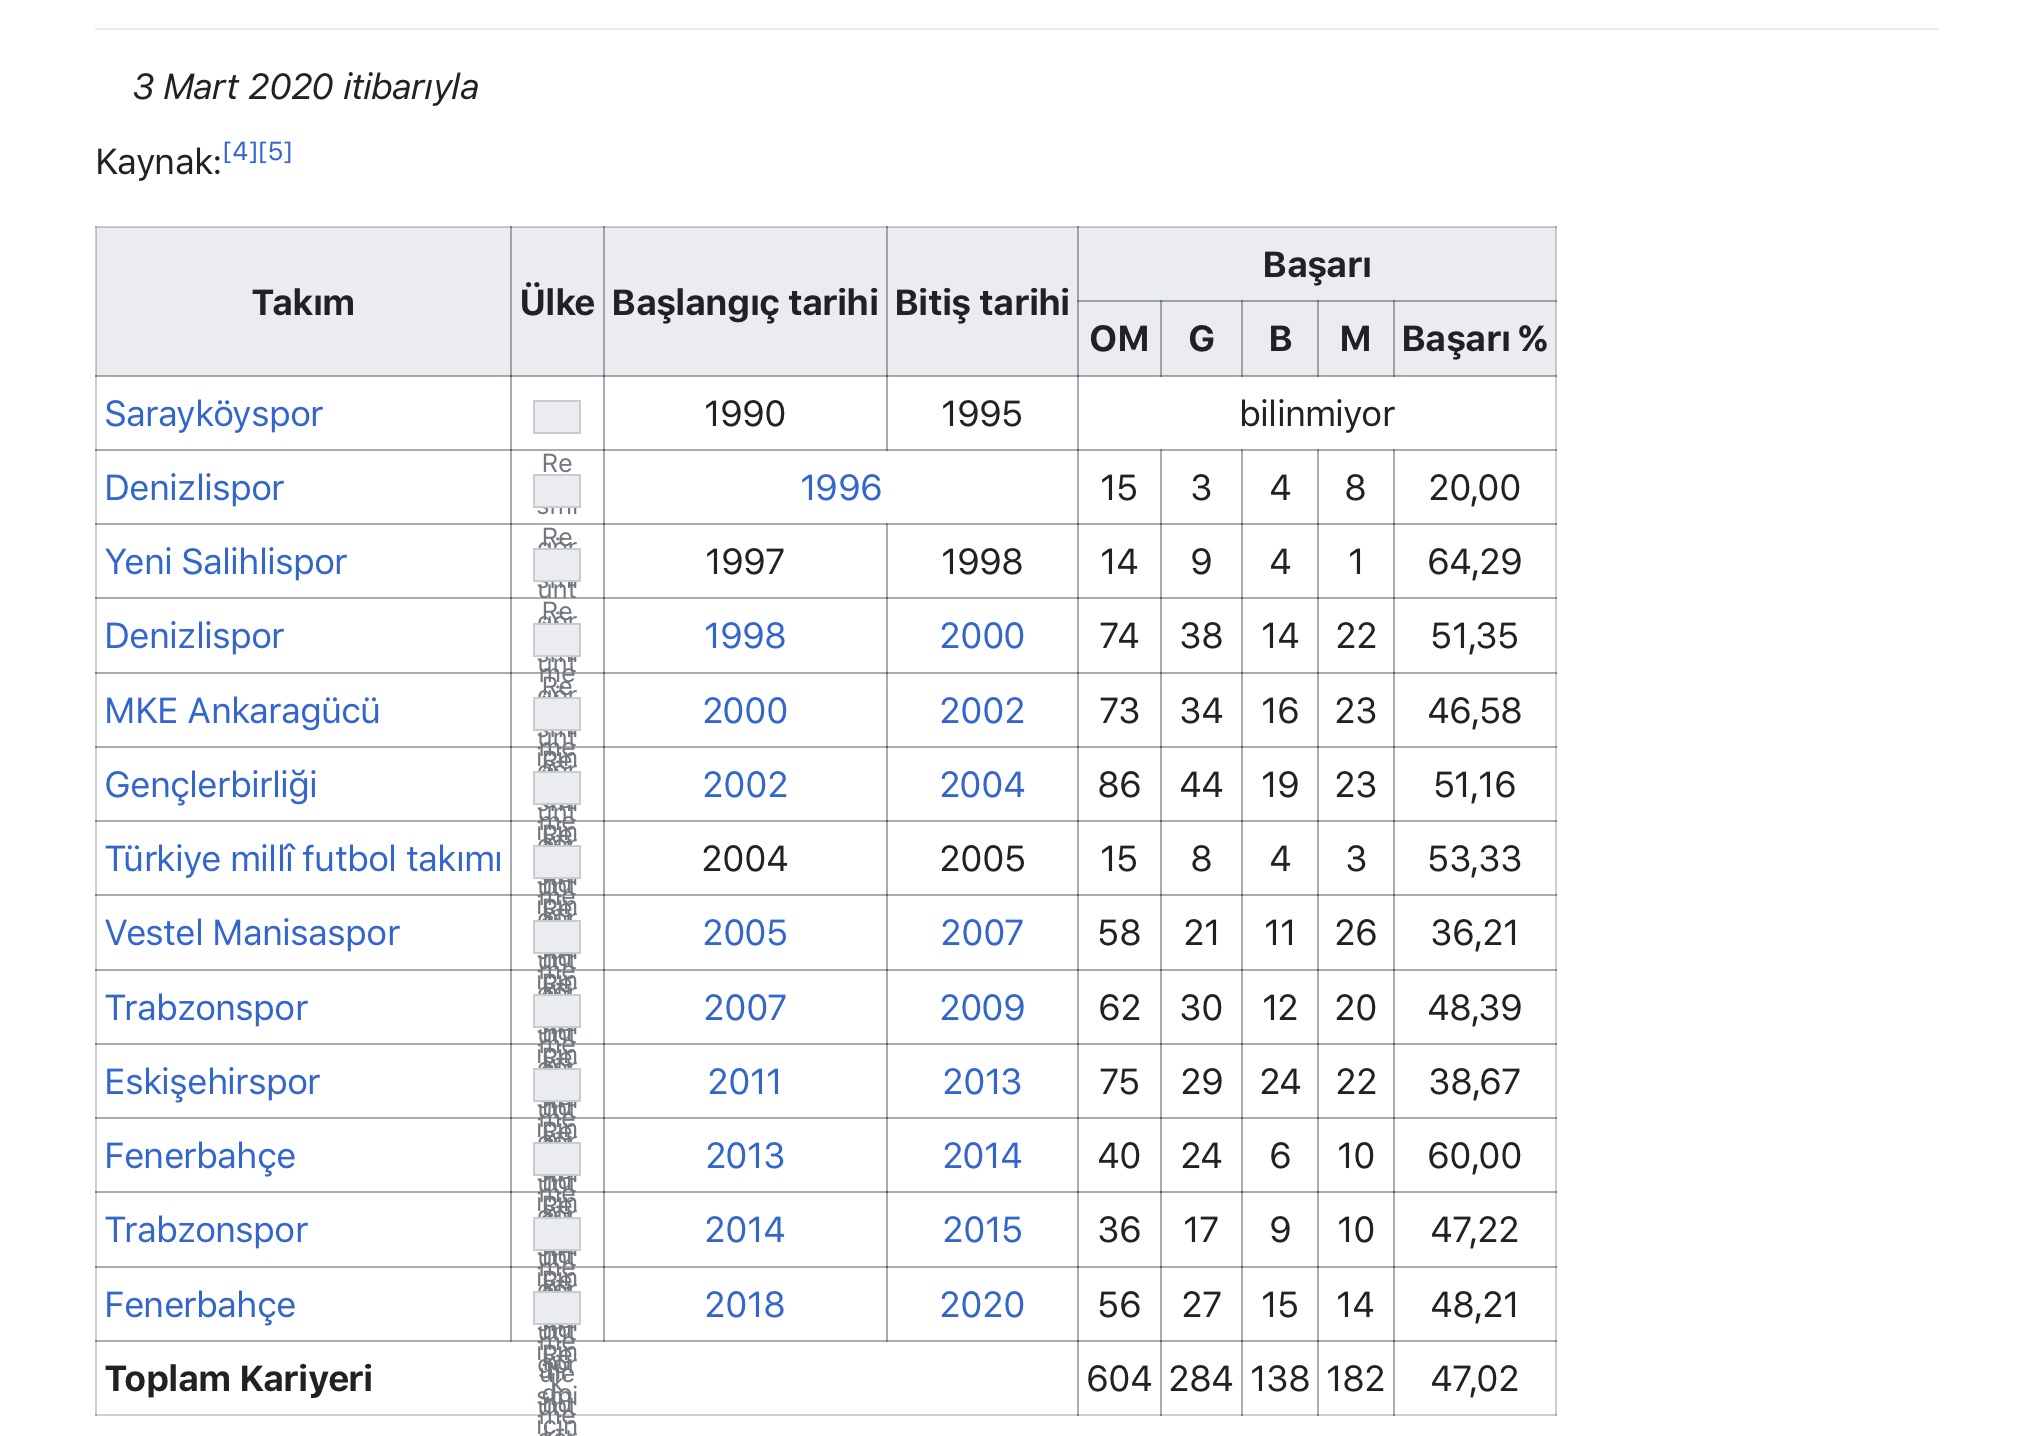The width and height of the screenshot is (2041, 1436).
Task: Click reference footnote [5]
Action: pyautogui.click(x=275, y=152)
